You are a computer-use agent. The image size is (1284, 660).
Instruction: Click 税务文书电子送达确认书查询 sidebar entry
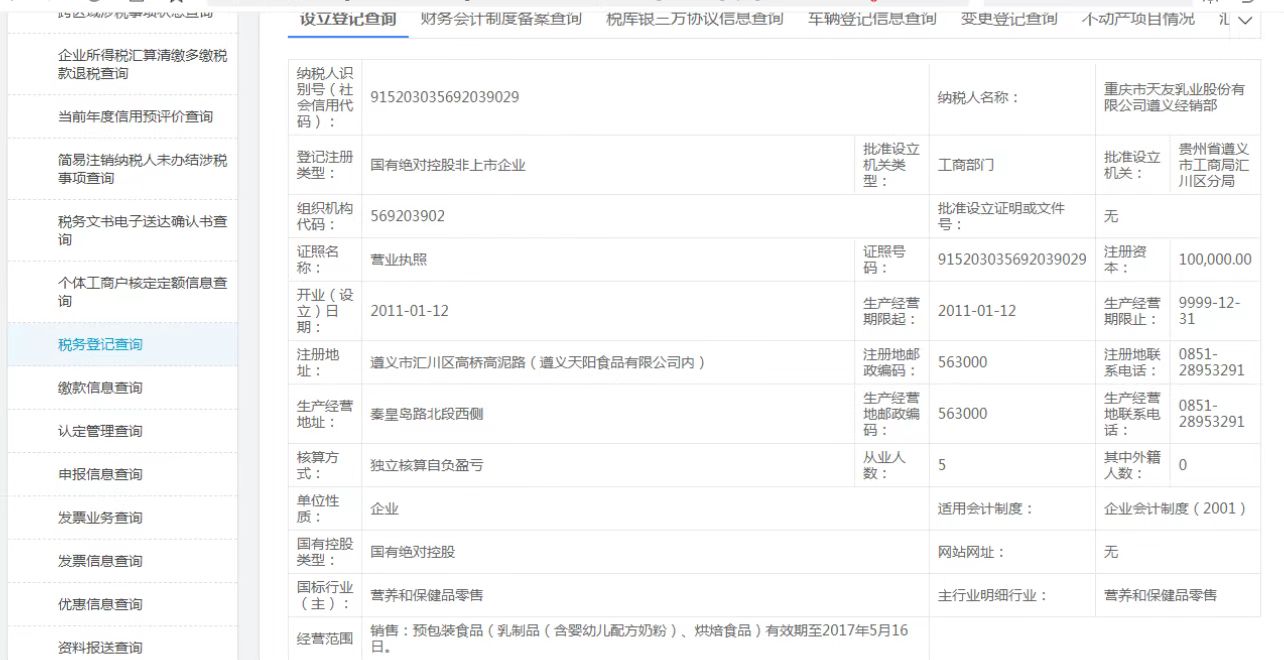coord(142,230)
